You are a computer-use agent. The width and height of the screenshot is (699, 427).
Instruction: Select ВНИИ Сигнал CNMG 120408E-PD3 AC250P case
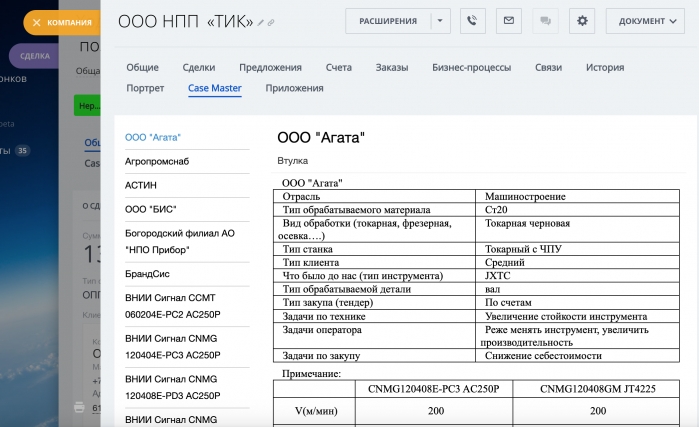tap(173, 387)
